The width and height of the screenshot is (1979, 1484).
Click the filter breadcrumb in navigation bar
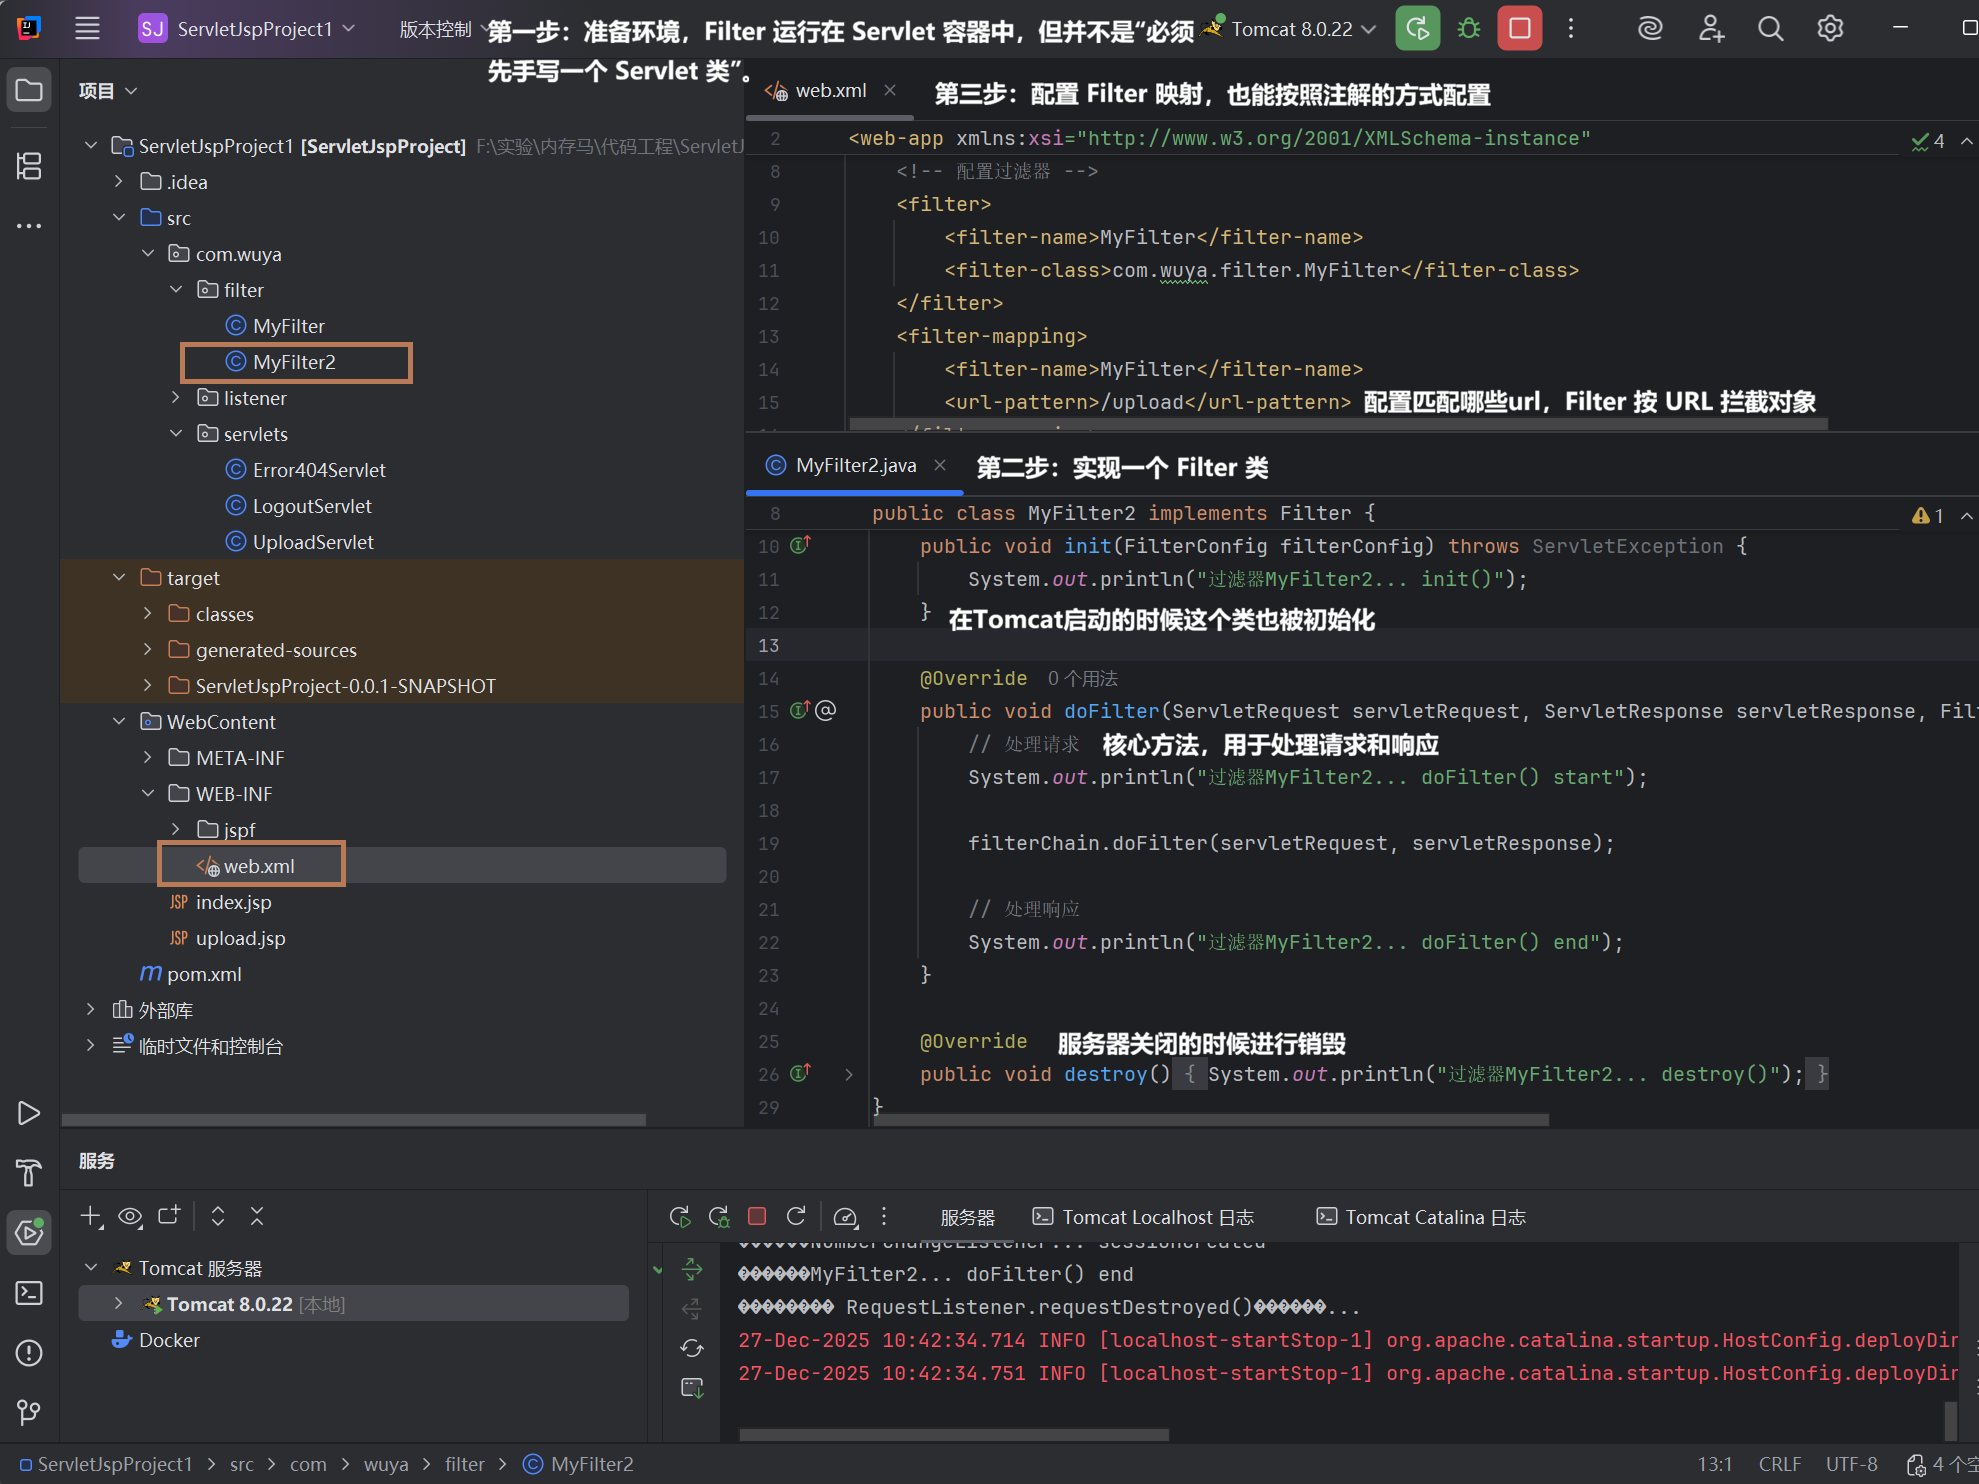[x=464, y=1464]
